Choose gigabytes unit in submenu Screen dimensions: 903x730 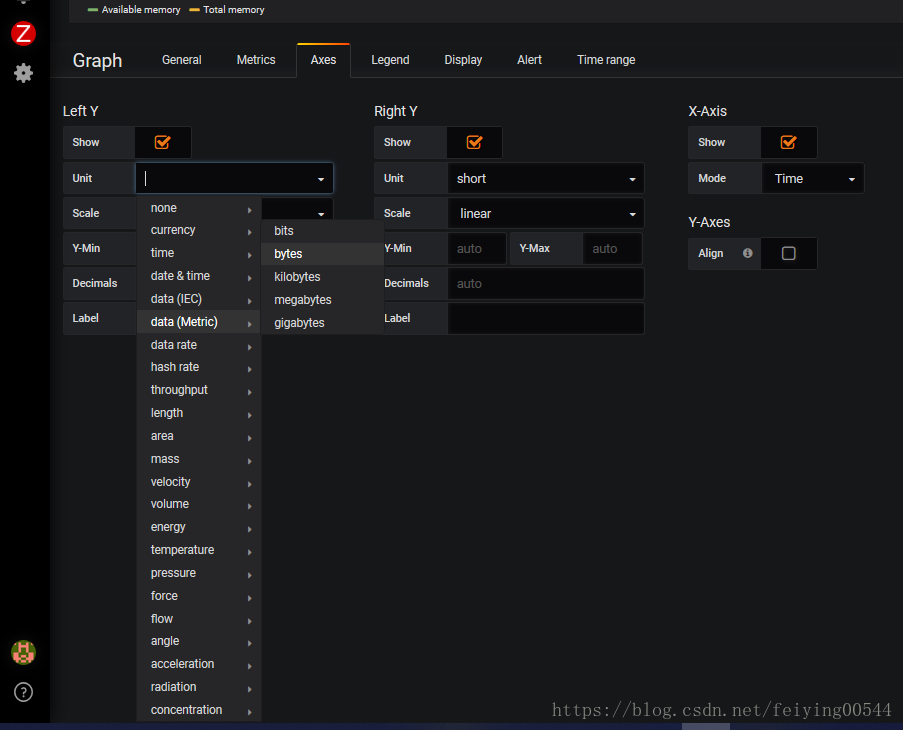click(322, 323)
